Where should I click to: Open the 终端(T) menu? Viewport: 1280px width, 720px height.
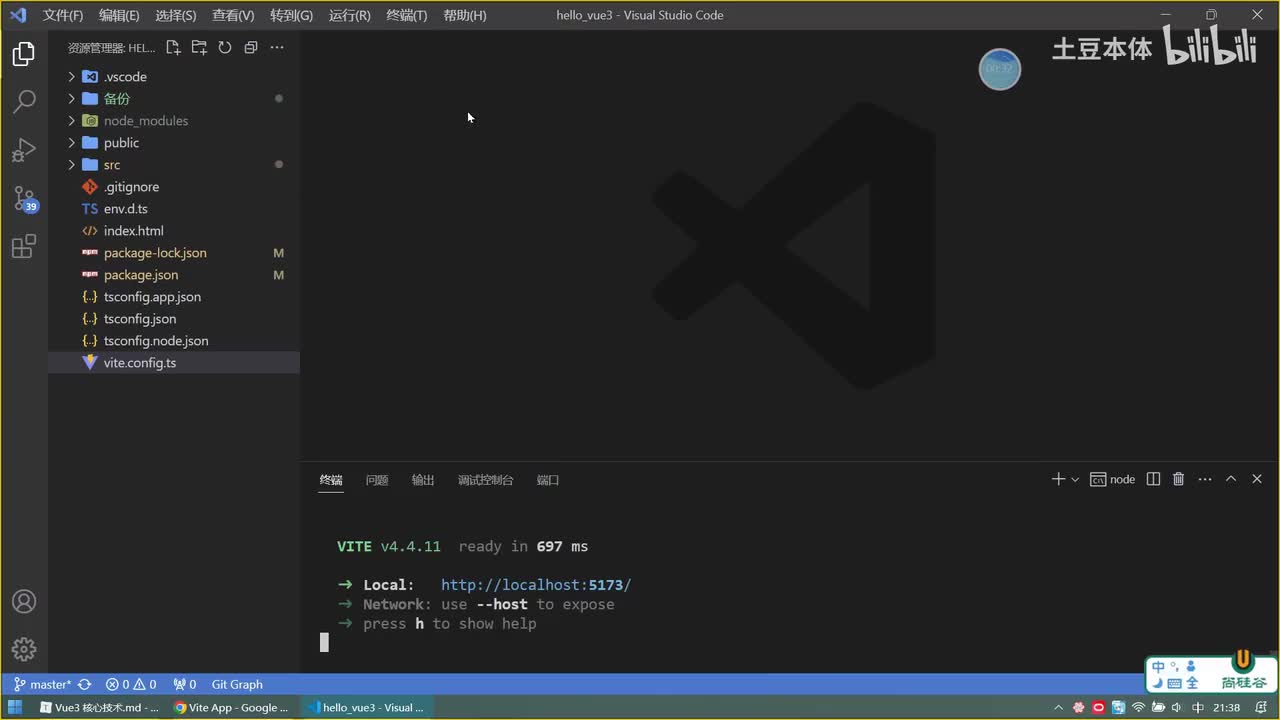coord(406,15)
